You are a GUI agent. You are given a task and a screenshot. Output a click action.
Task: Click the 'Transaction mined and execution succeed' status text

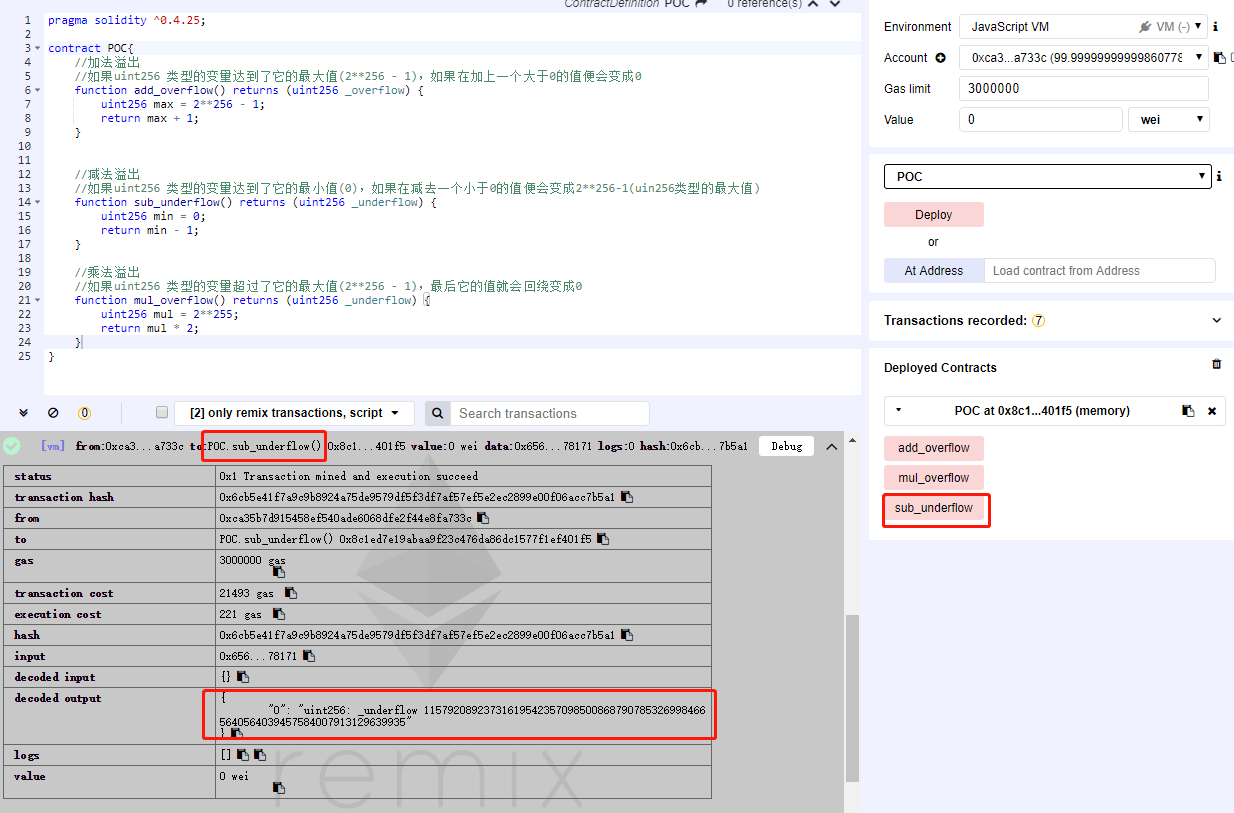click(x=349, y=476)
